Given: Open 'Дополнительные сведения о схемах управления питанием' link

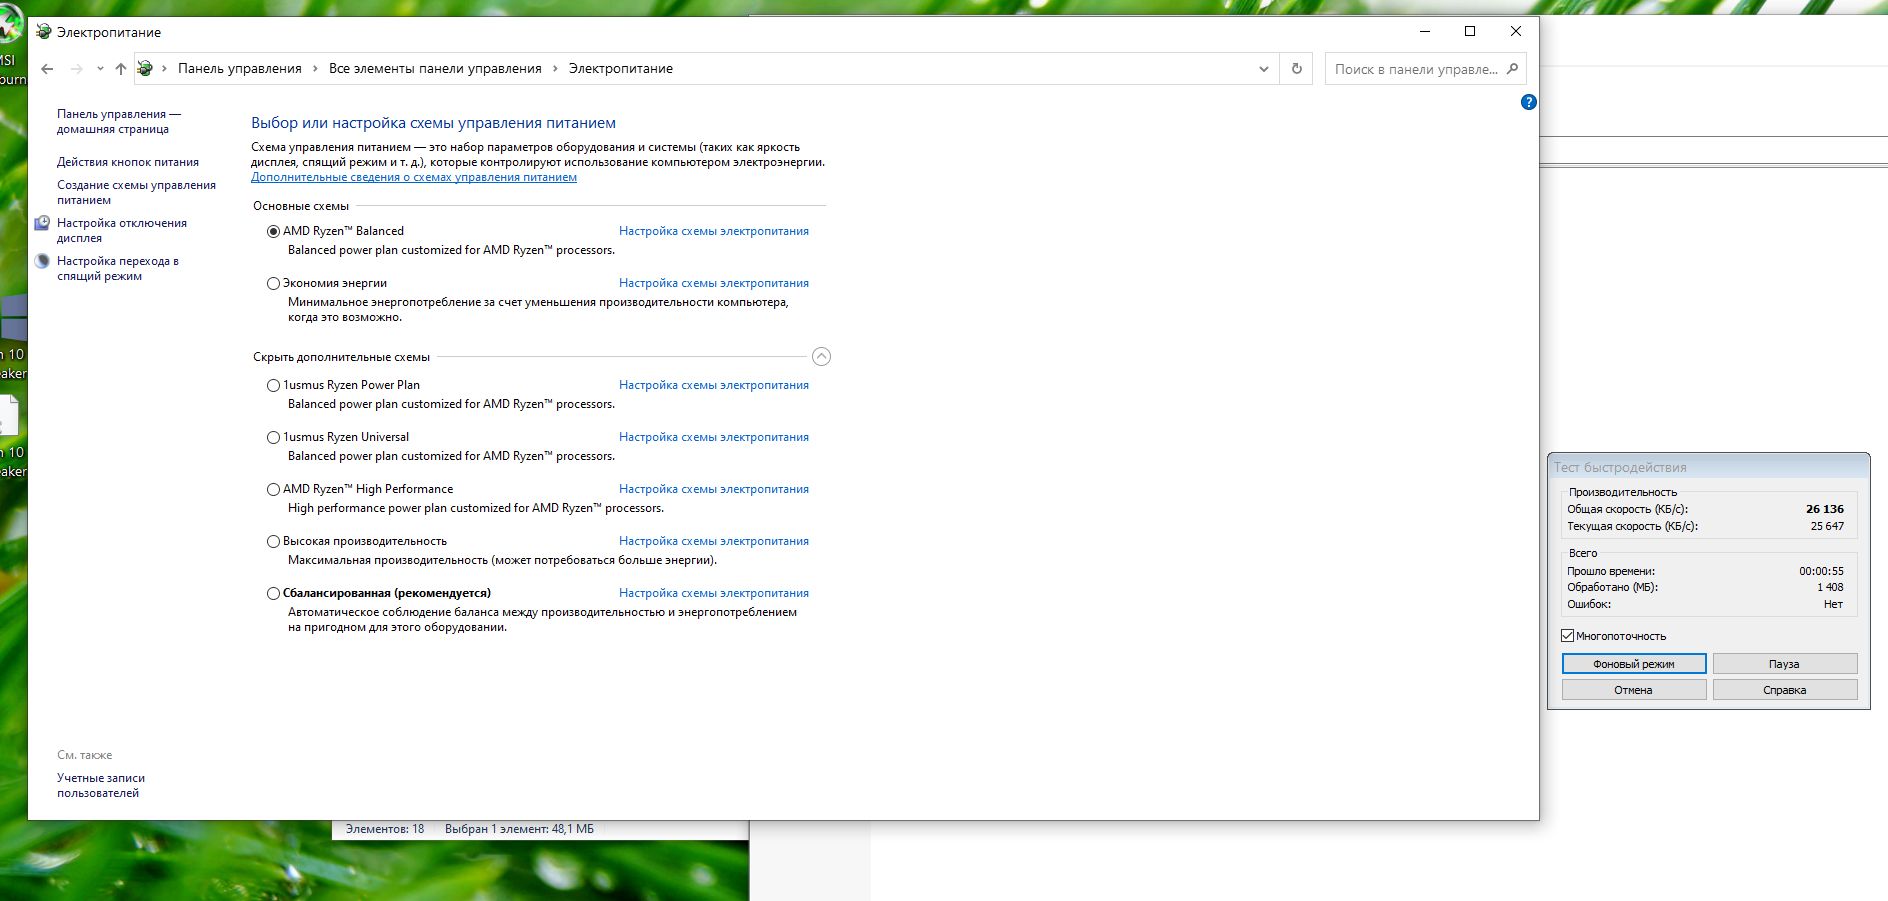Looking at the screenshot, I should click(x=414, y=177).
